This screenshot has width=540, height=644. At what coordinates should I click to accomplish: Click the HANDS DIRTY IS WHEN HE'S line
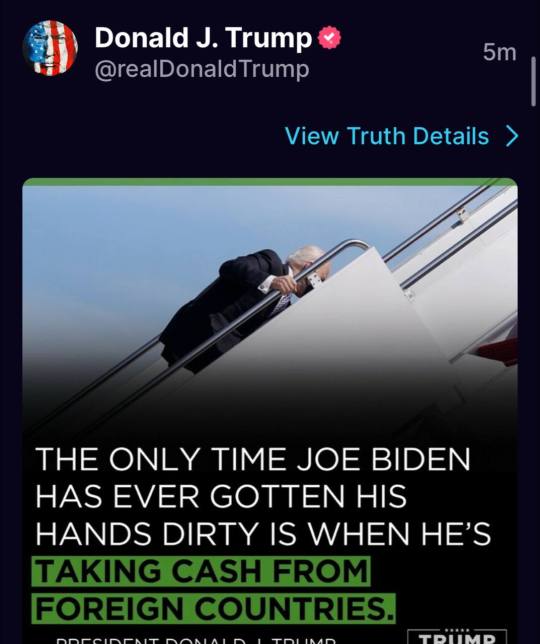(263, 534)
